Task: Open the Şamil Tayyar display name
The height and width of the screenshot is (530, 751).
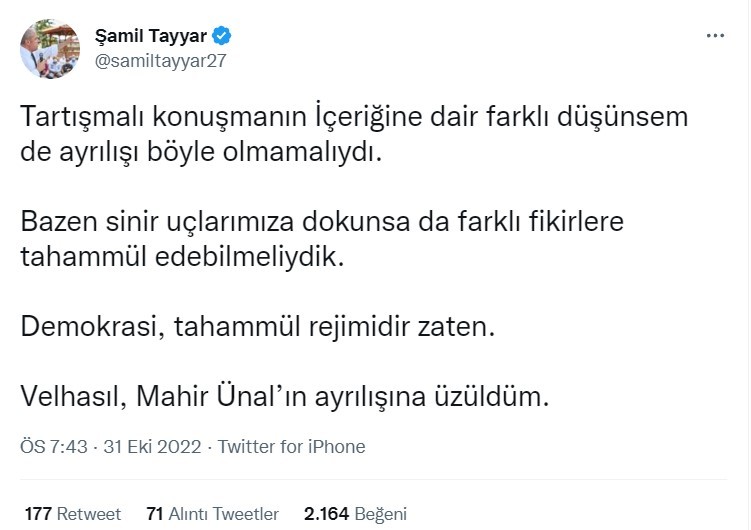Action: click(x=163, y=37)
